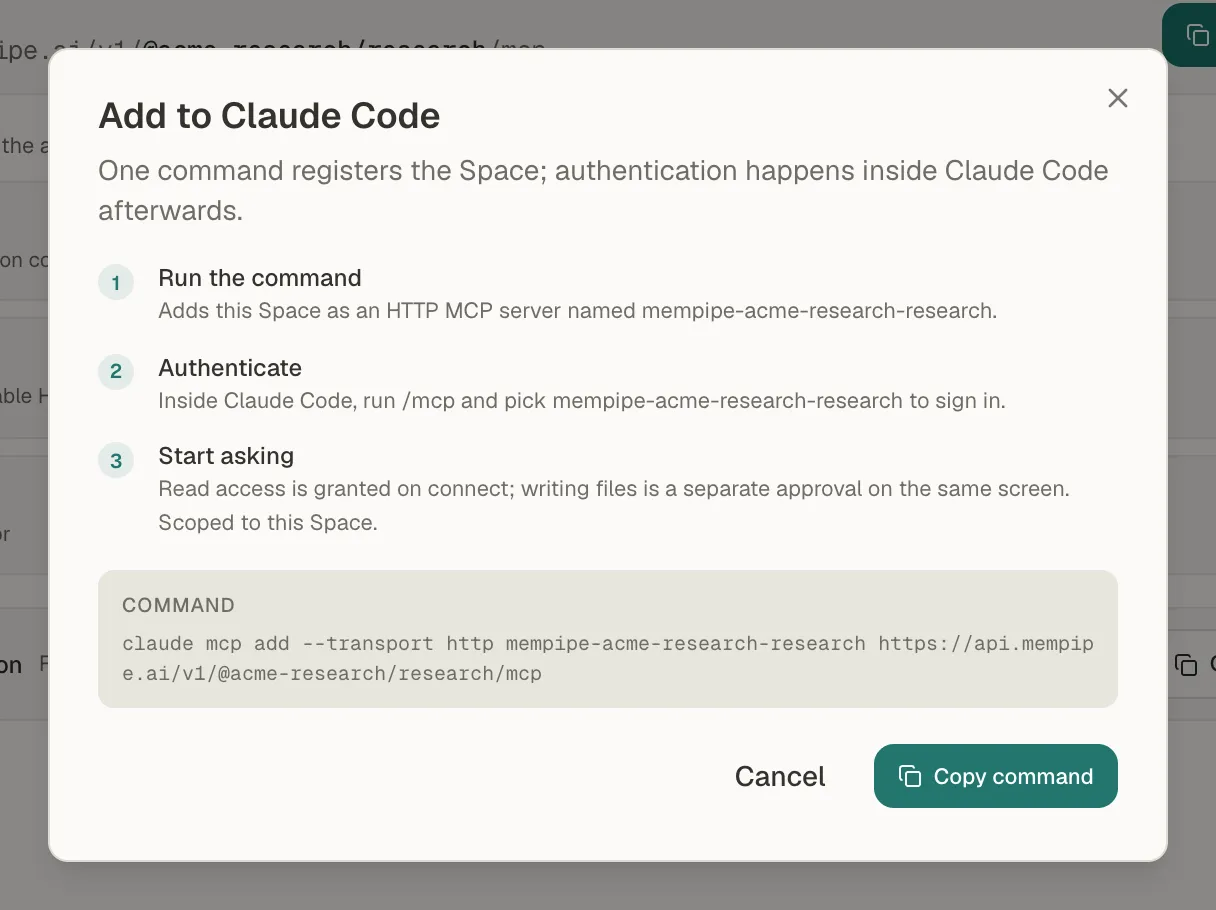Click the Copy command button
The height and width of the screenshot is (910, 1216).
[995, 776]
